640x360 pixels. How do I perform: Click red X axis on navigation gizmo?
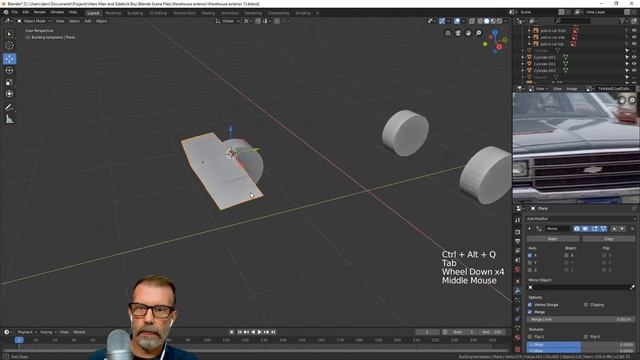click(499, 47)
